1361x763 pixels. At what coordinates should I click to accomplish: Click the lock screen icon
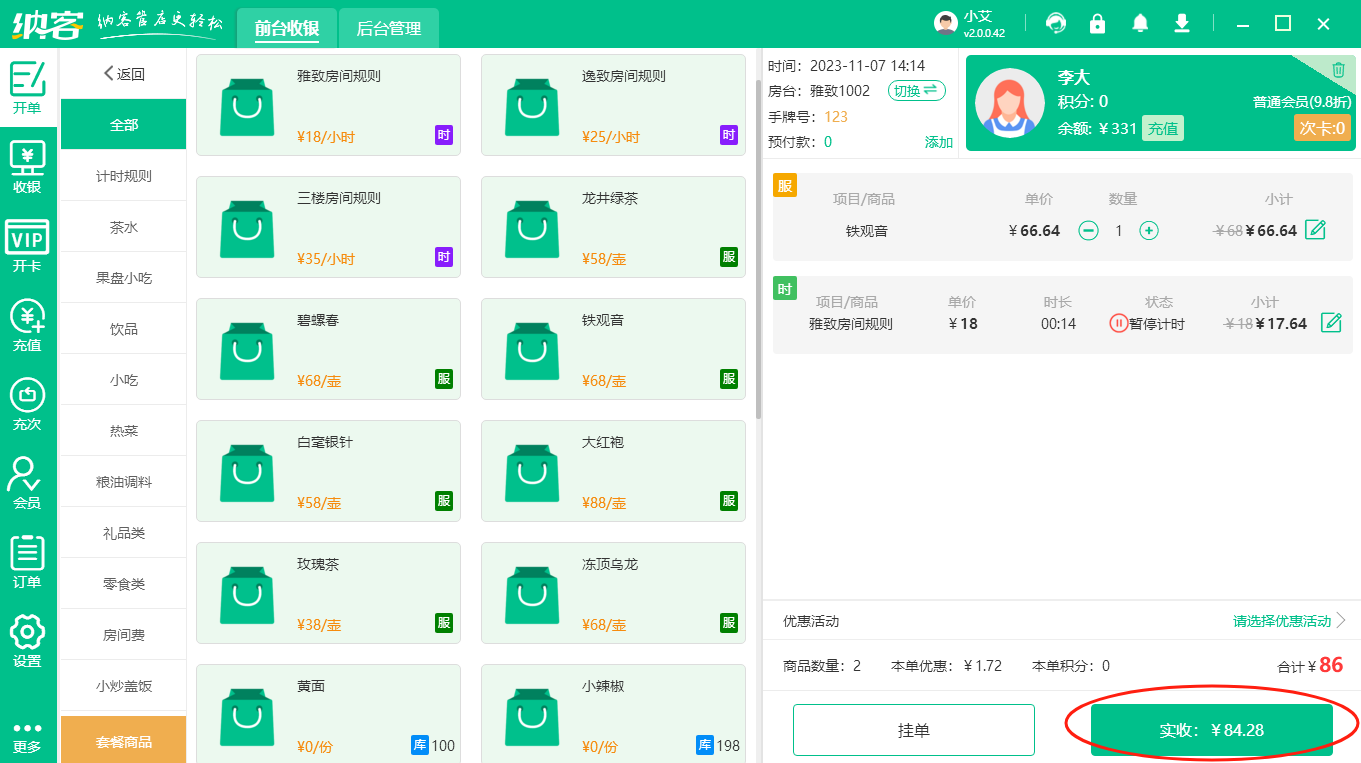[1098, 23]
